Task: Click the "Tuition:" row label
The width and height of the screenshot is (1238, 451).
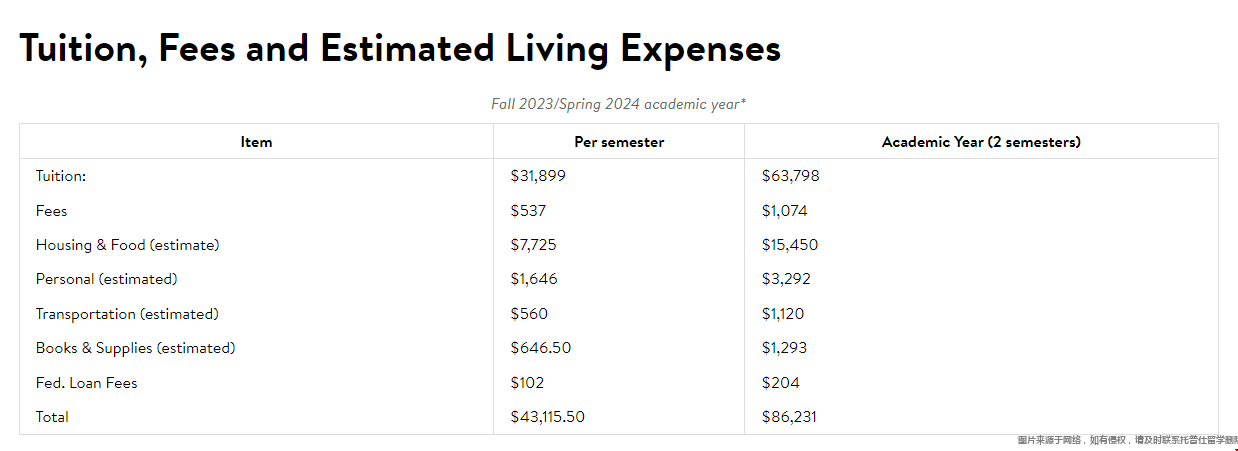Action: coord(61,176)
